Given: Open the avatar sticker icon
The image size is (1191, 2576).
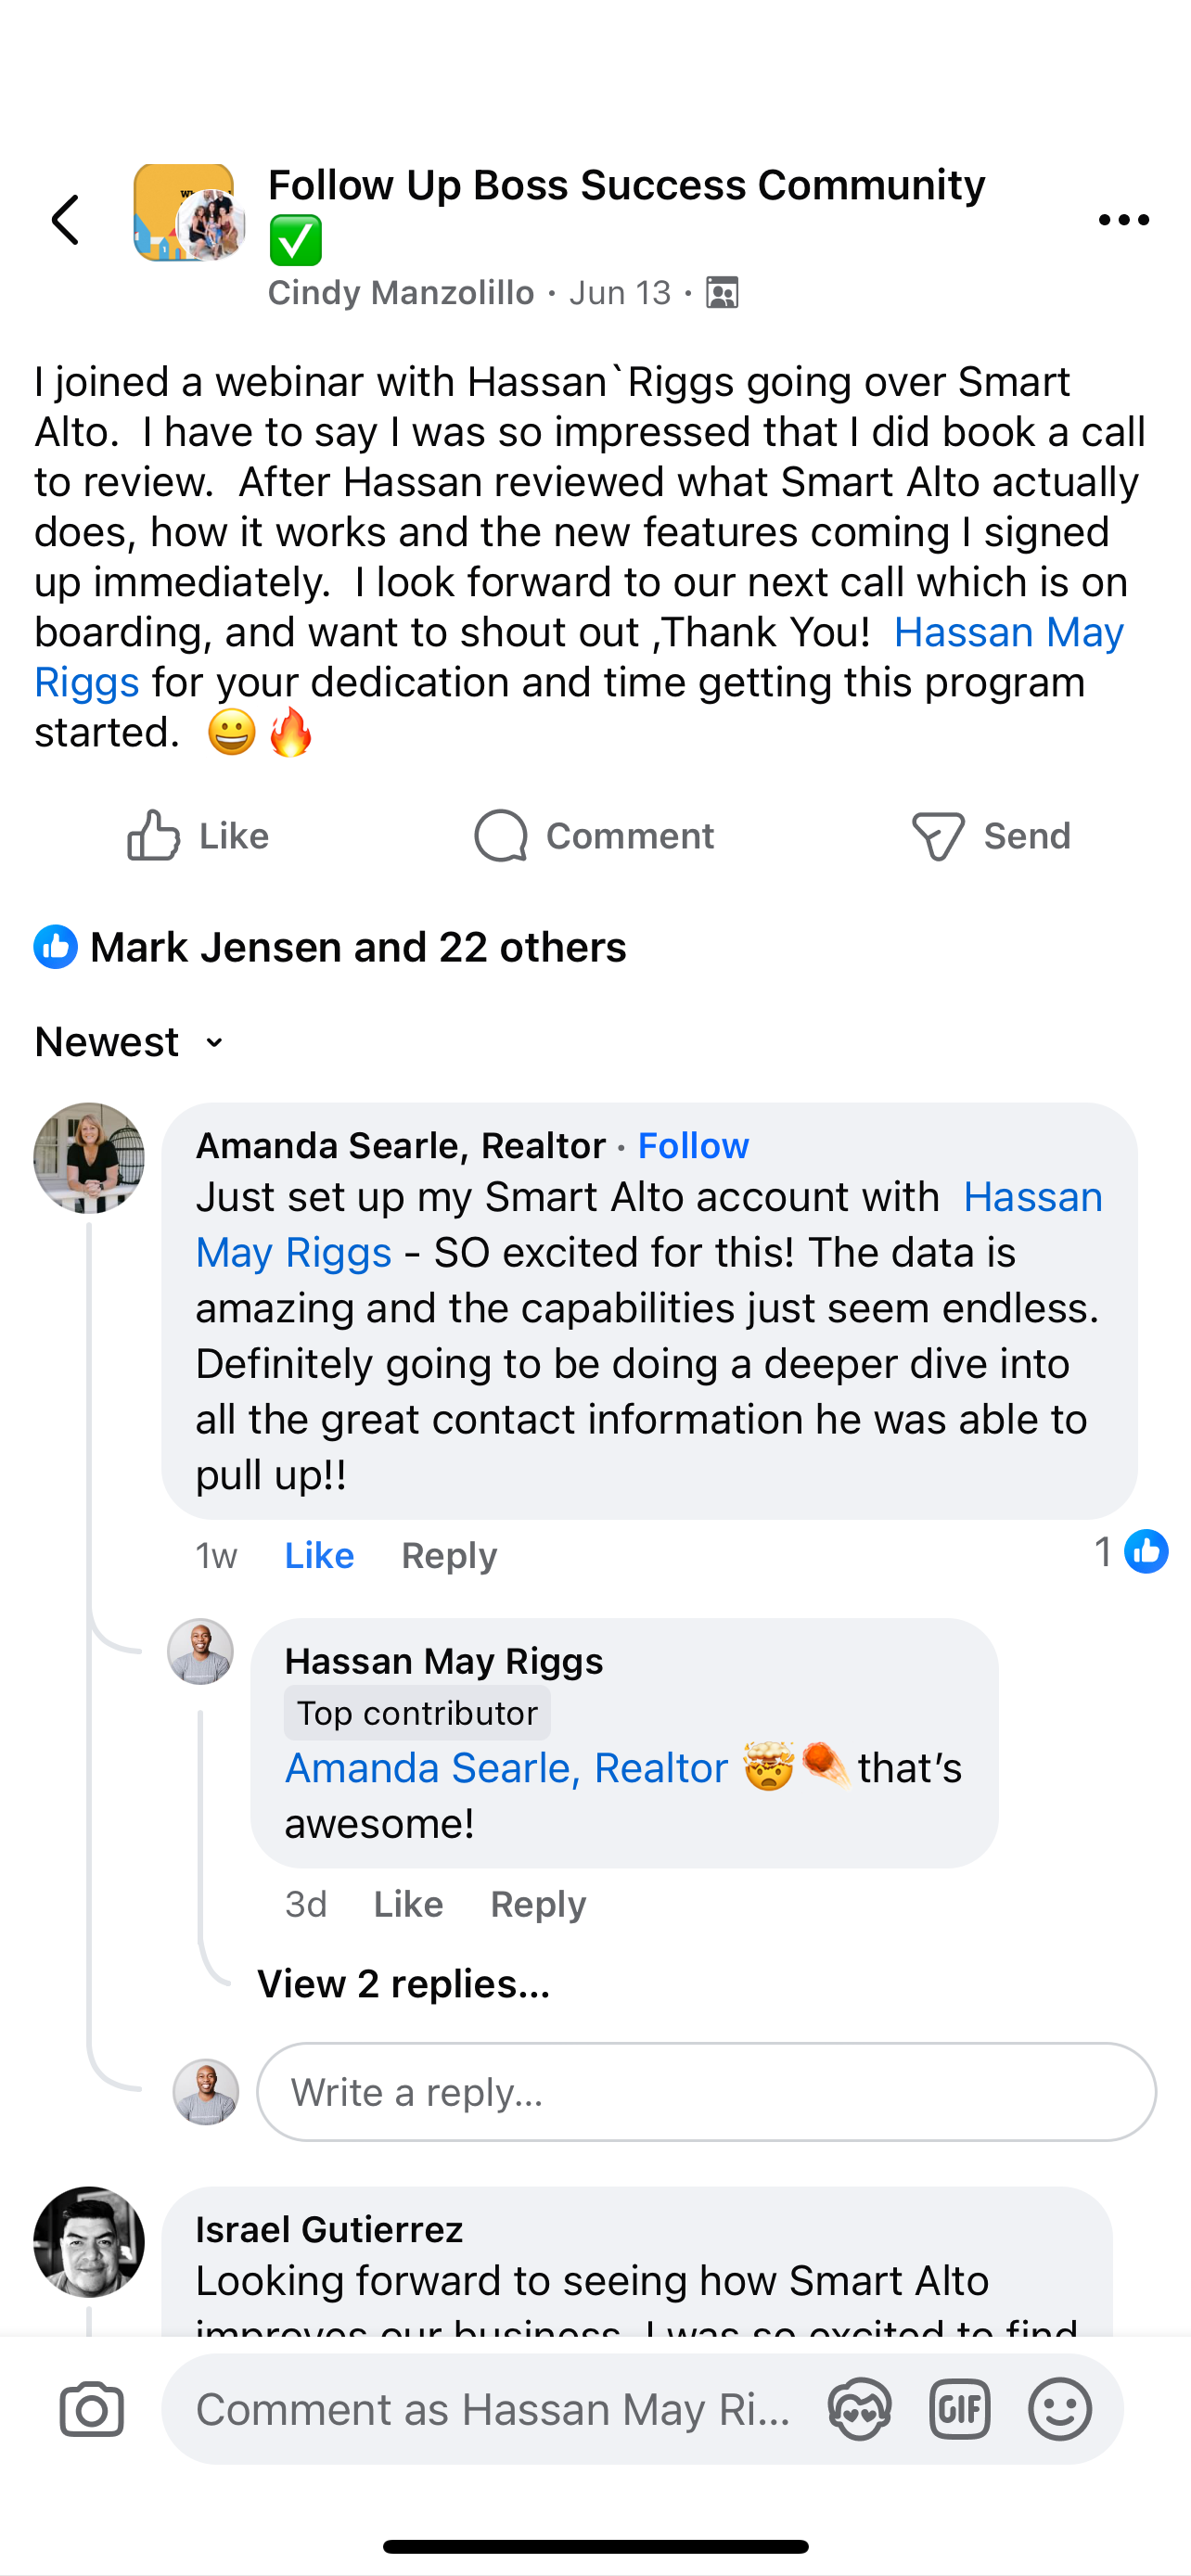Looking at the screenshot, I should pyautogui.click(x=859, y=2409).
